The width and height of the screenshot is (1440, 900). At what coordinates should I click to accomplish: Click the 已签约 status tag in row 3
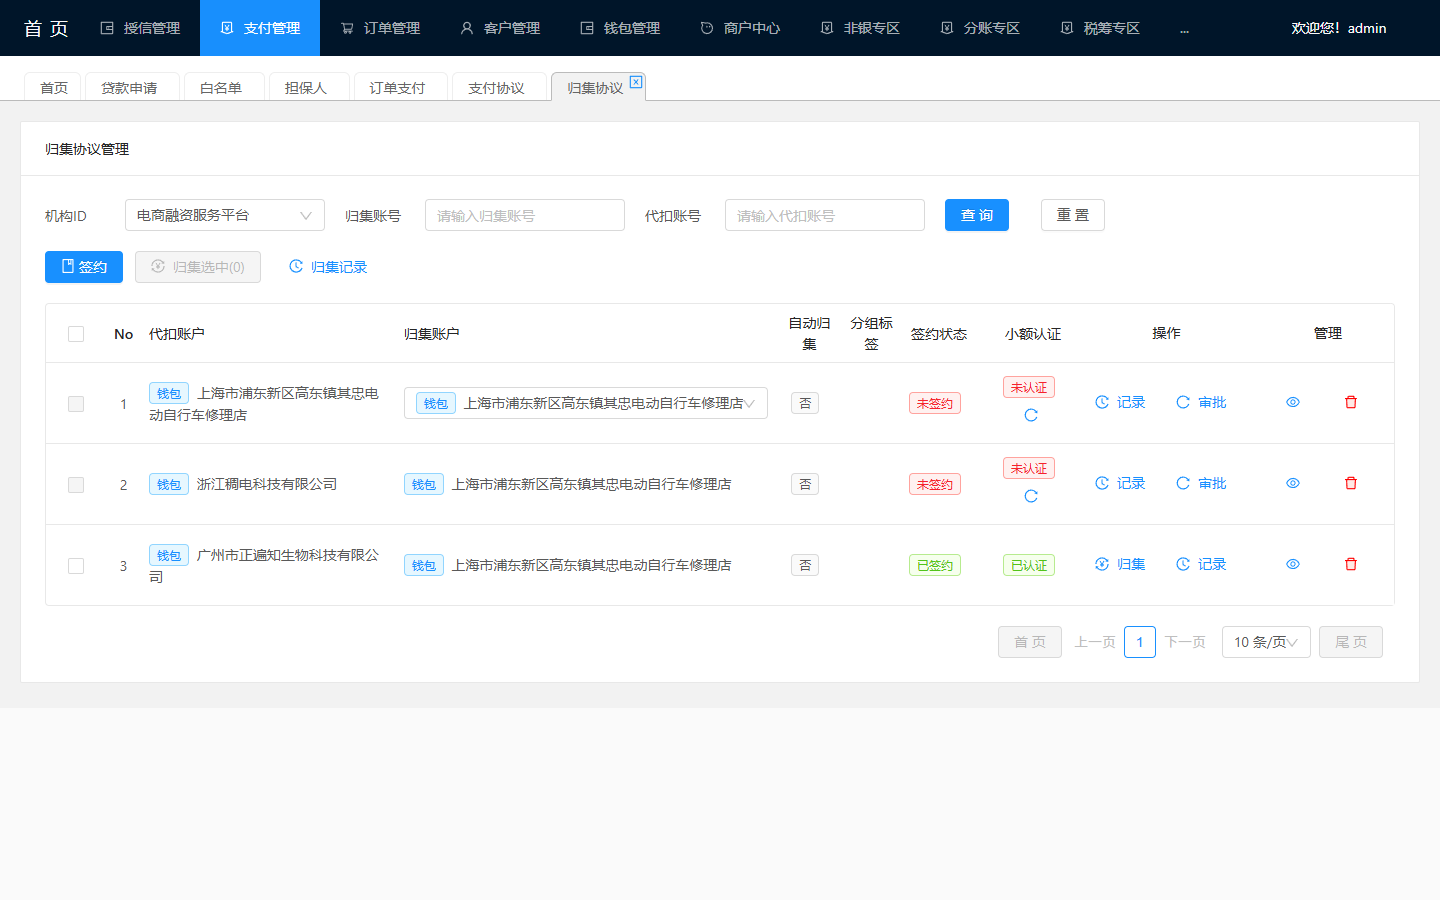coord(935,565)
